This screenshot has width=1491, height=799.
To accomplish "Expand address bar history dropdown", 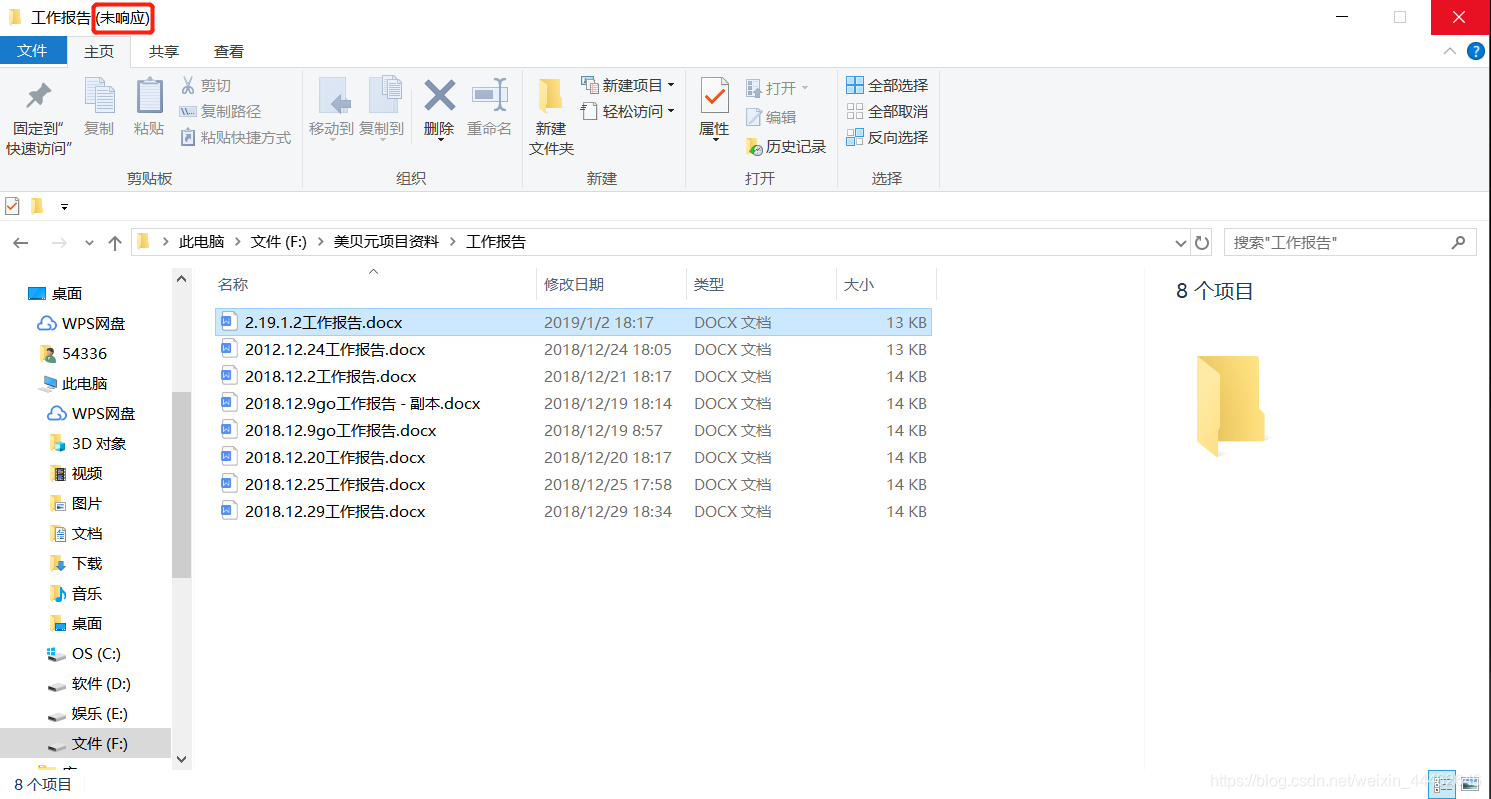I will click(1181, 243).
